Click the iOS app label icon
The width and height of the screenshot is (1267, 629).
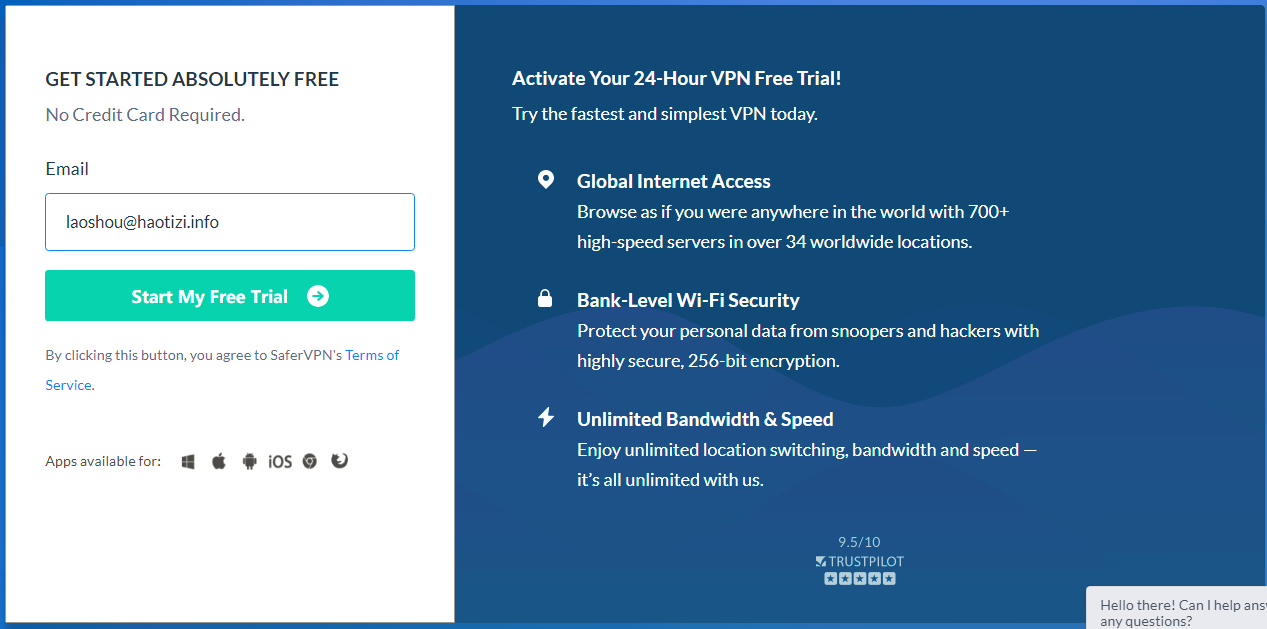280,461
